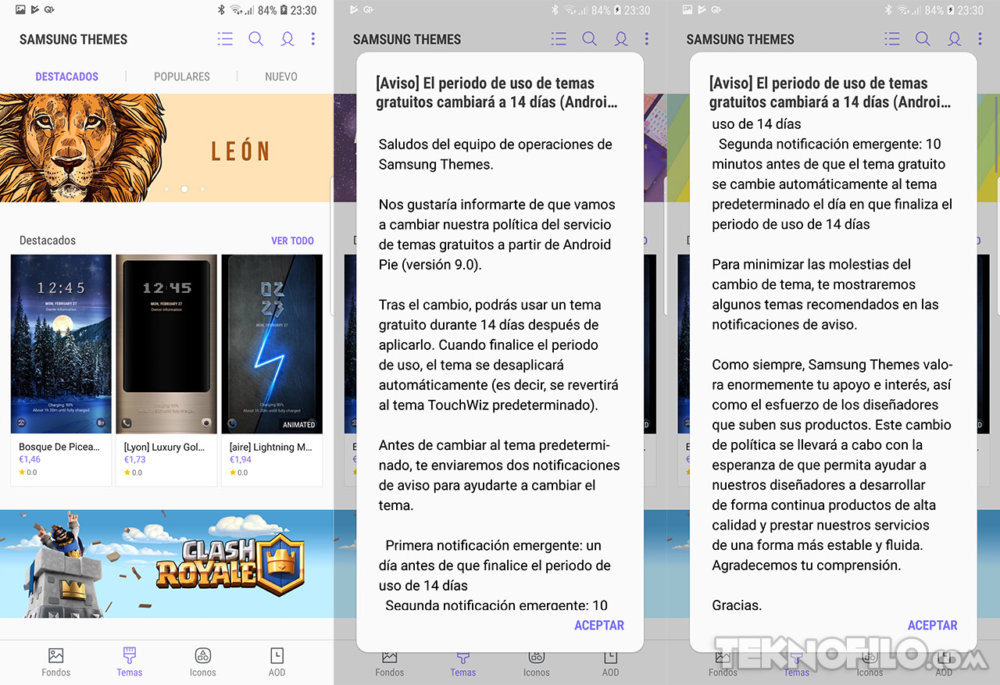Click the line "Primera notificación emergente: un"
The height and width of the screenshot is (685, 1000).
pos(493,545)
